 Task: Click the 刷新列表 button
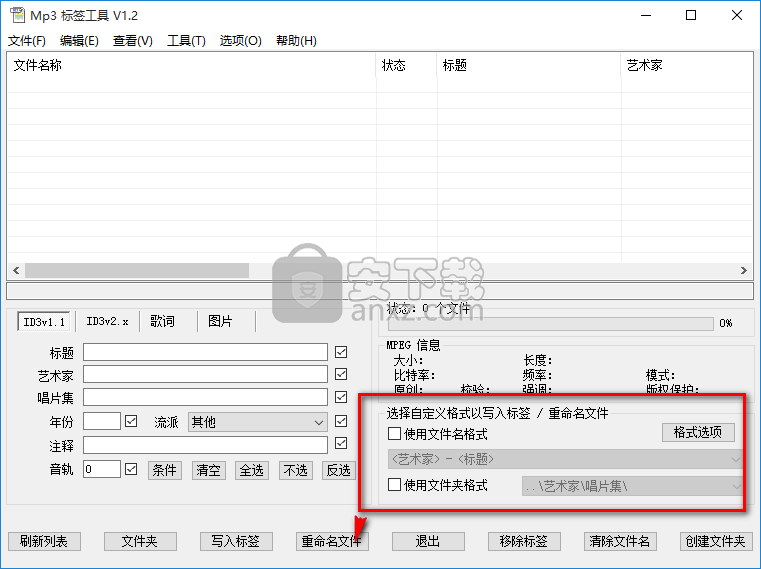pyautogui.click(x=44, y=541)
